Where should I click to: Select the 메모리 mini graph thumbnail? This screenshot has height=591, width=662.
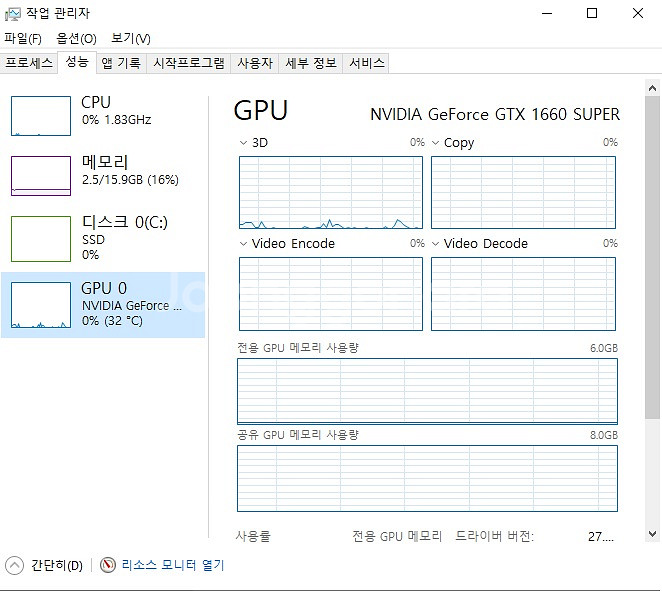click(41, 176)
